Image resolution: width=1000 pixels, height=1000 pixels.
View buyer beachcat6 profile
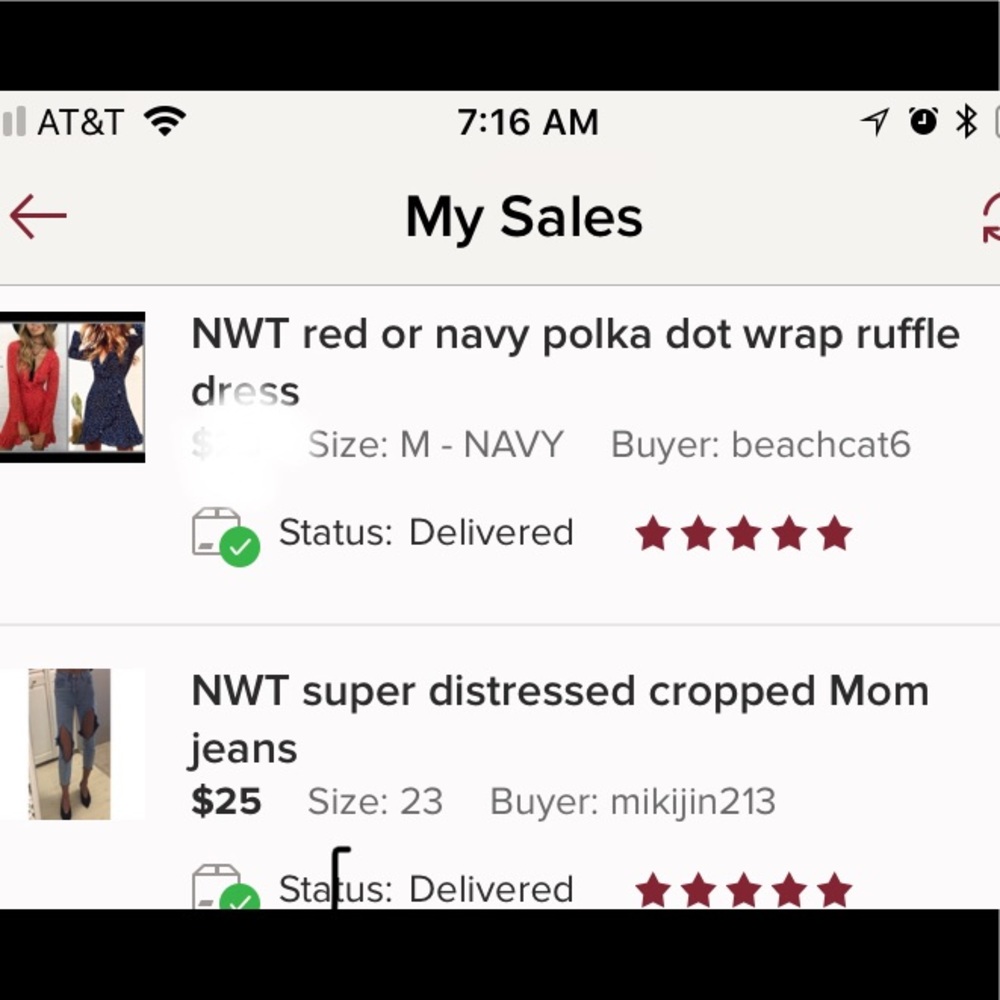761,445
